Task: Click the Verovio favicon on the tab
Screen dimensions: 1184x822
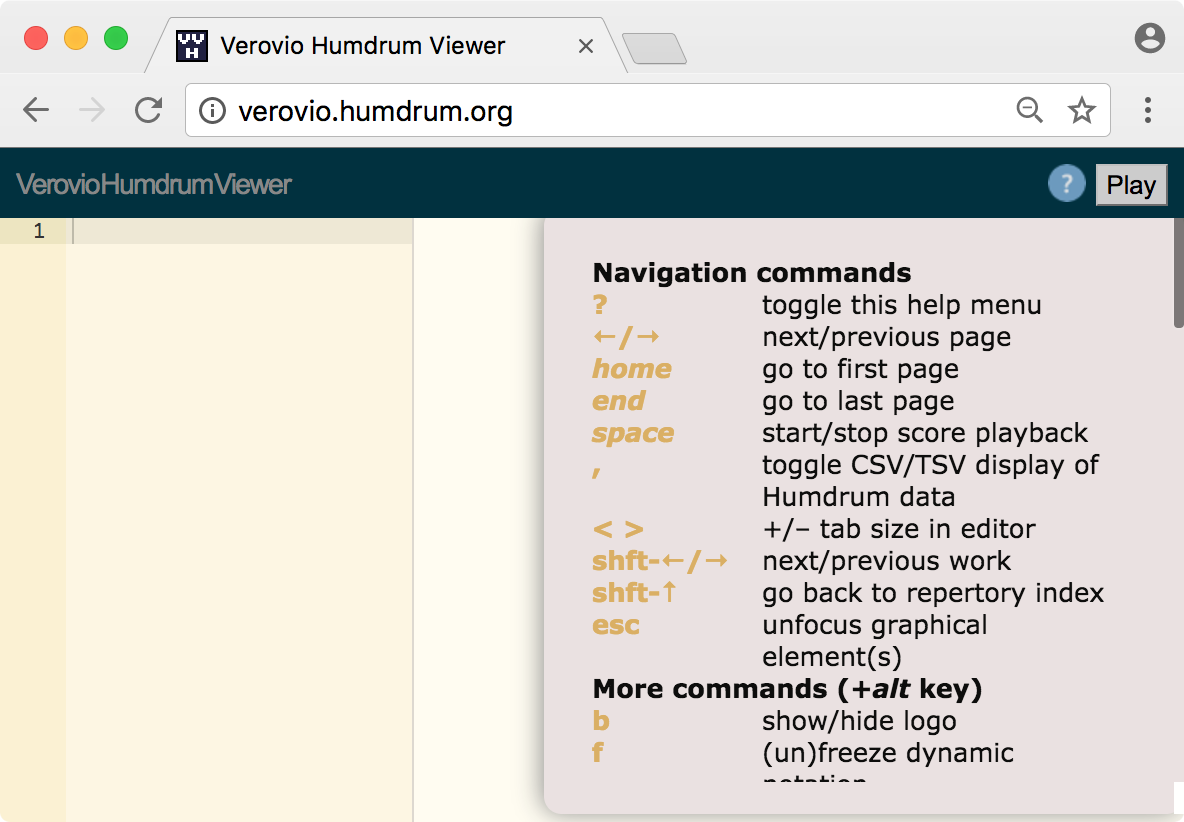Action: pos(192,45)
